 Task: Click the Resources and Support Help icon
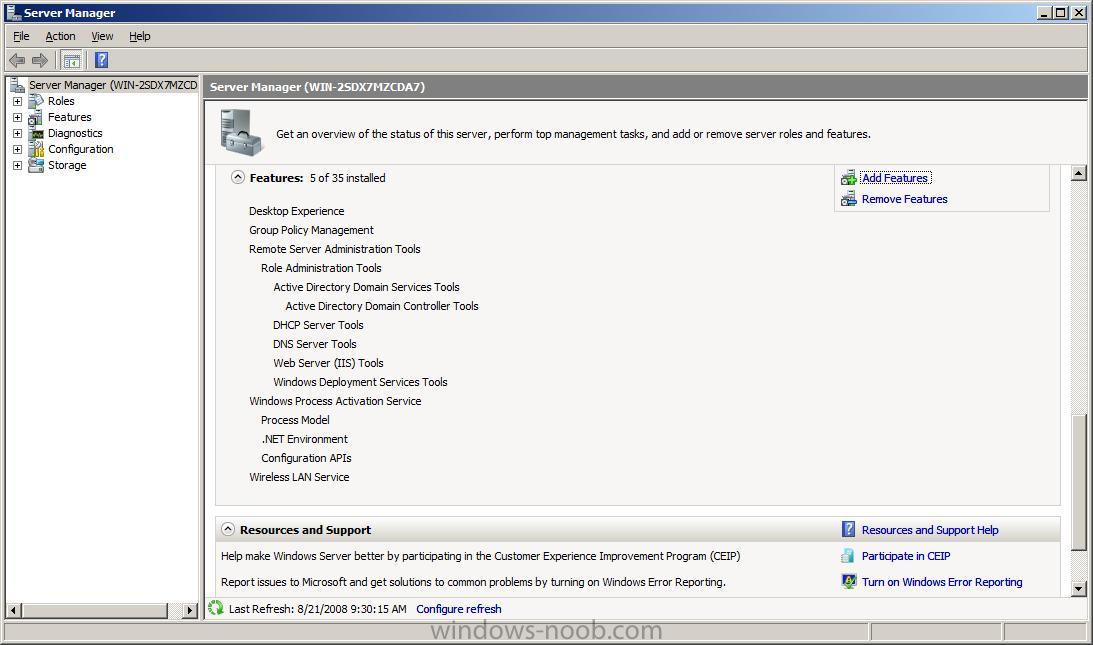pyautogui.click(x=848, y=530)
